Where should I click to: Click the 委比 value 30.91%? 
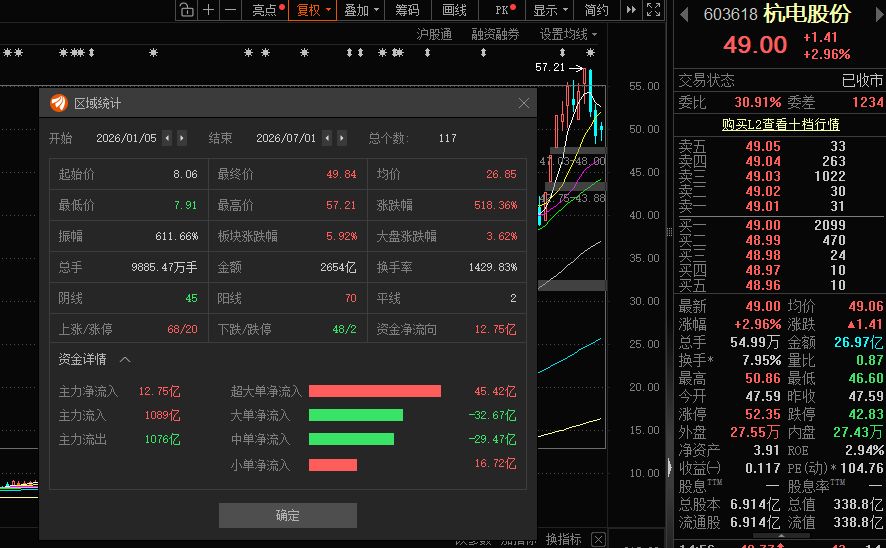758,102
